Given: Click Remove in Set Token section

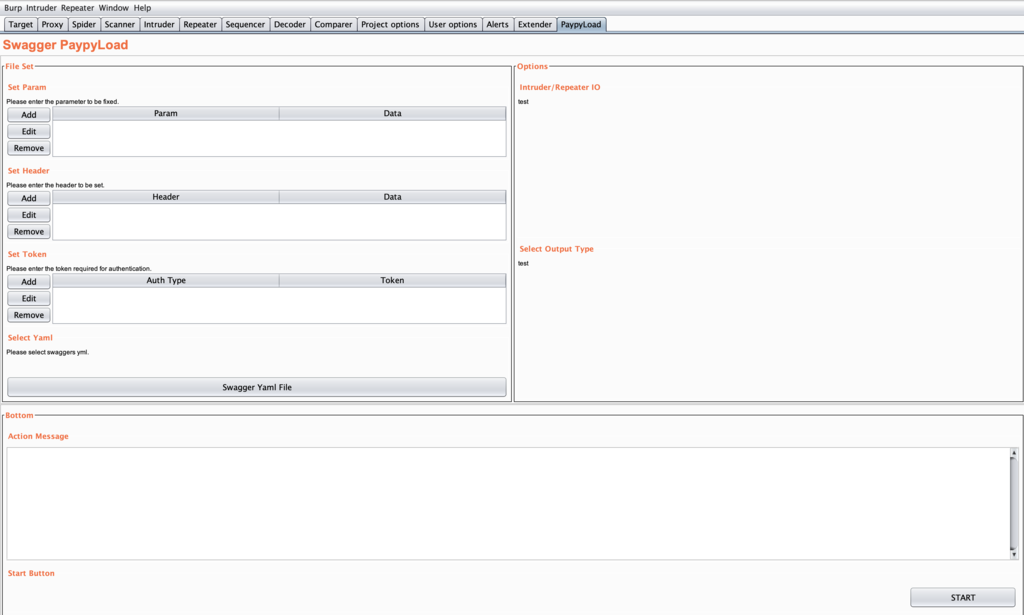Looking at the screenshot, I should pos(29,315).
